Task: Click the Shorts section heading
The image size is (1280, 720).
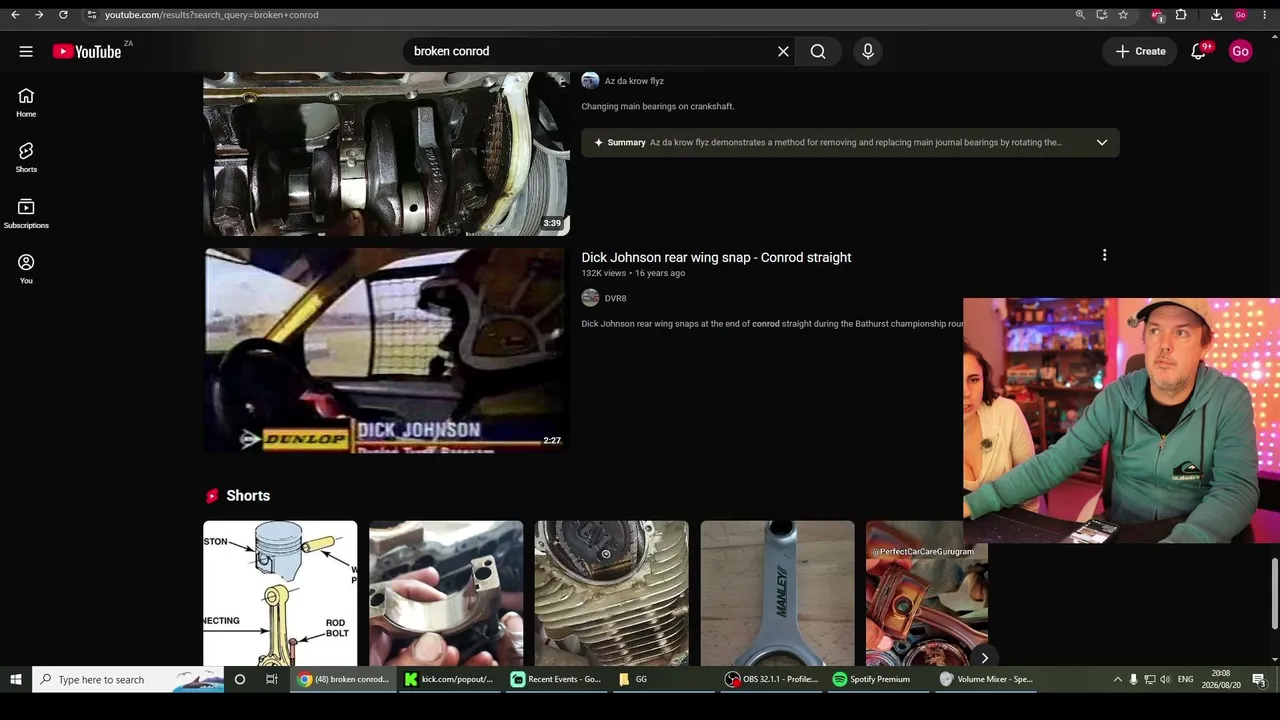Action: (x=248, y=496)
